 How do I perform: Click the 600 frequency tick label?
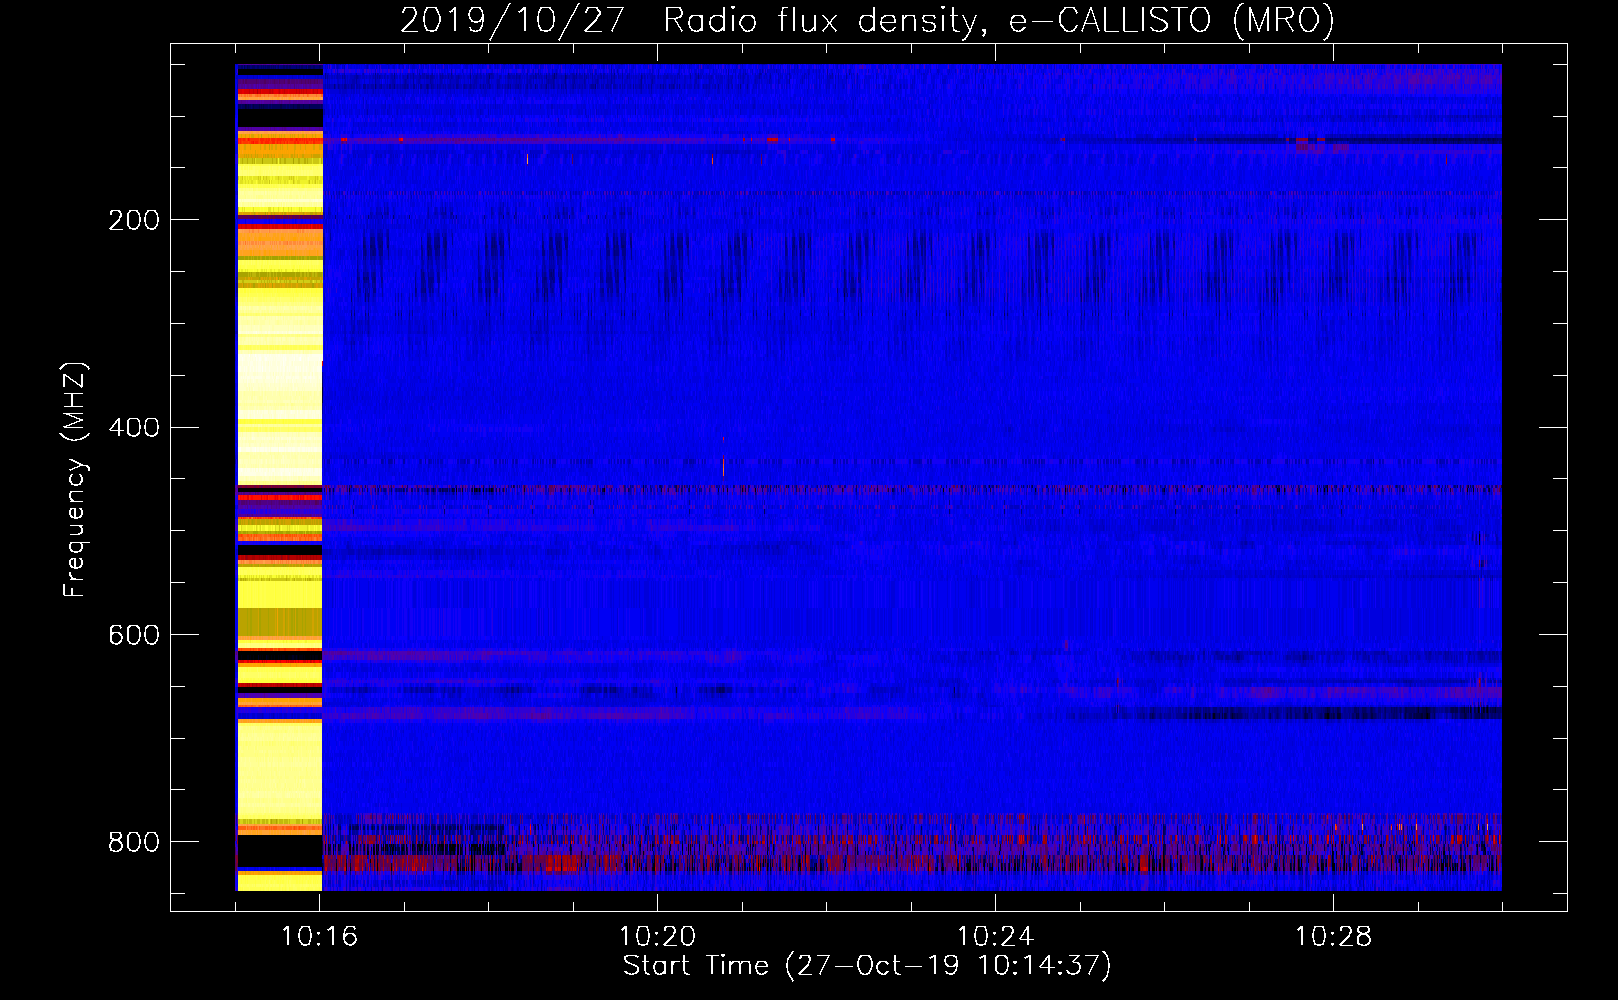click(134, 636)
